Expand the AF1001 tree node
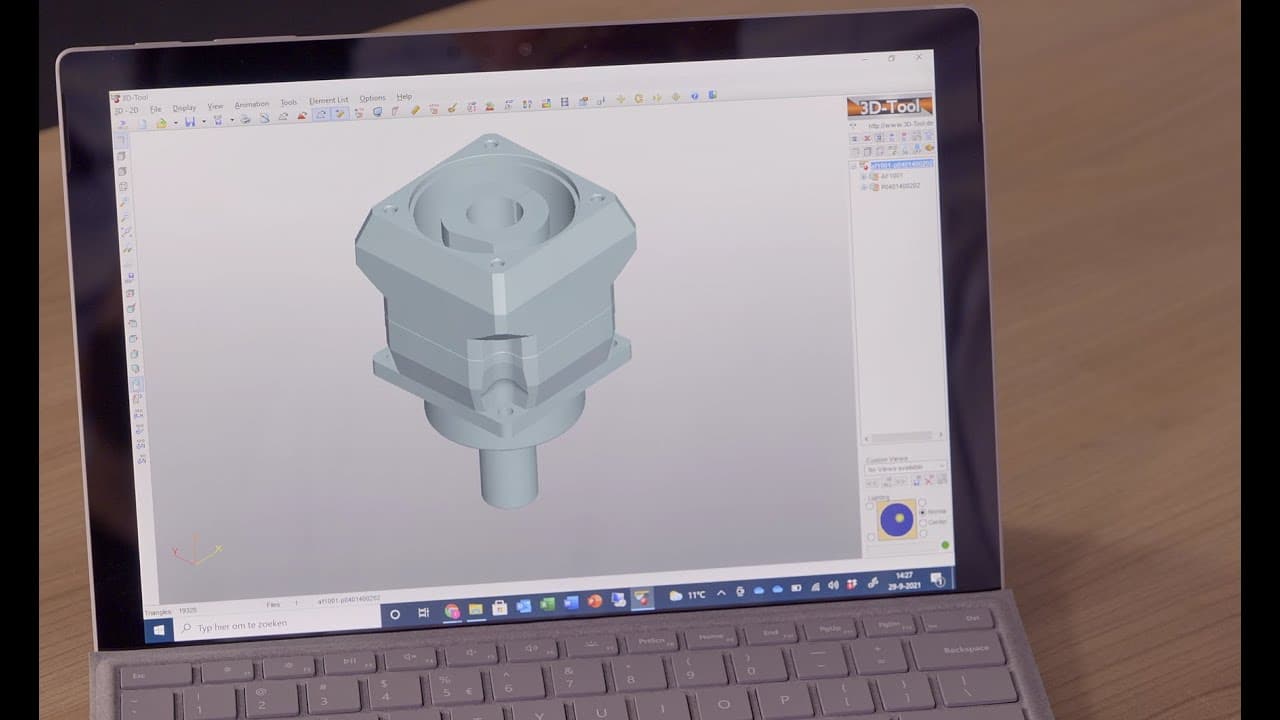 pyautogui.click(x=864, y=177)
